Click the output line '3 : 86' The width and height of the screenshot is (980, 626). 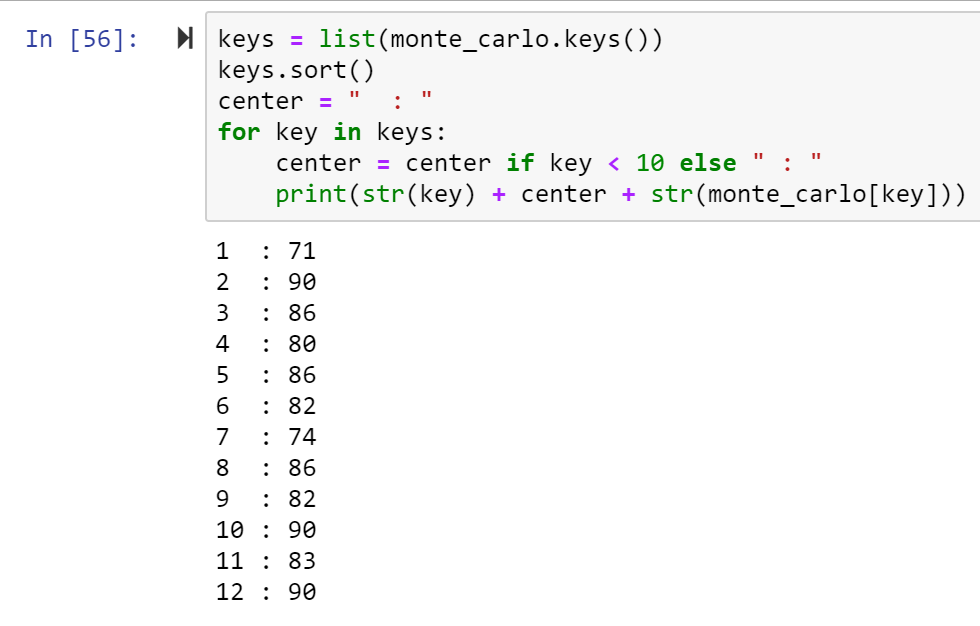click(266, 313)
